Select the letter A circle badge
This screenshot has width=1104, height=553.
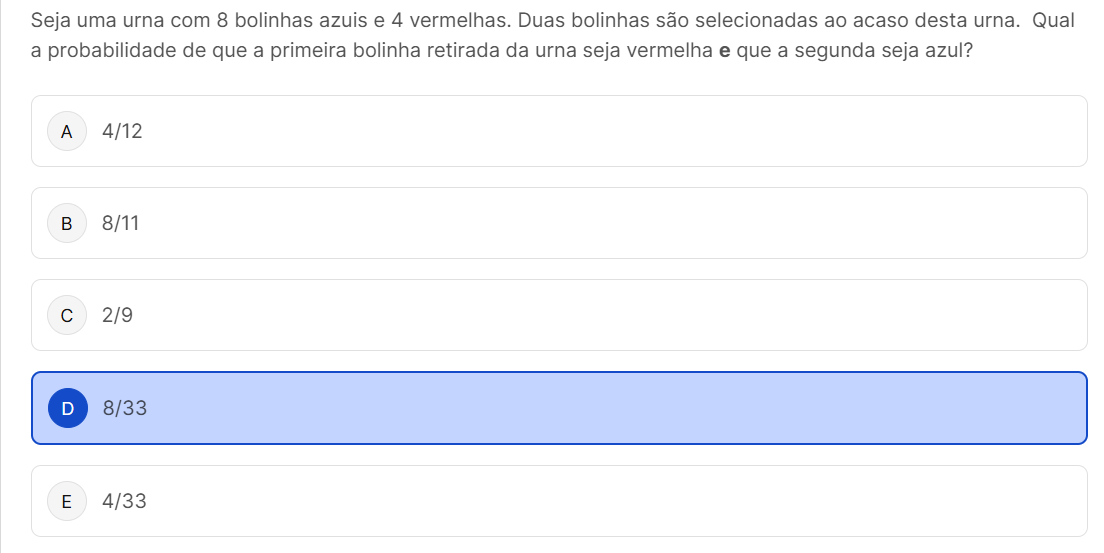(67, 131)
